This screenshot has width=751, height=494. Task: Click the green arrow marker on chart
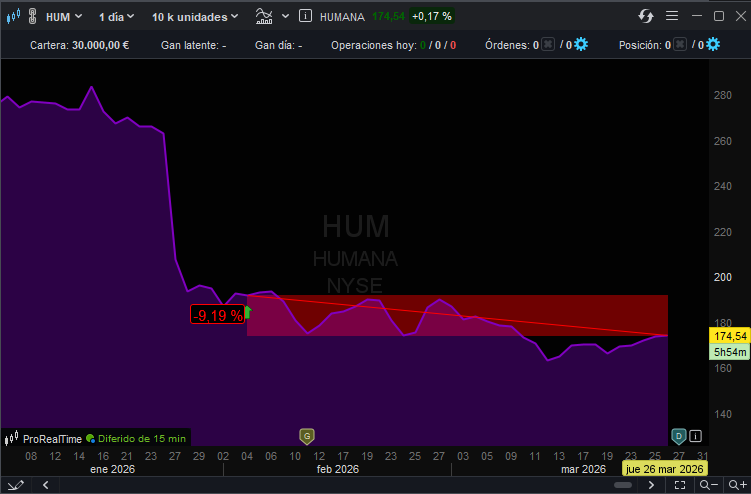248,312
